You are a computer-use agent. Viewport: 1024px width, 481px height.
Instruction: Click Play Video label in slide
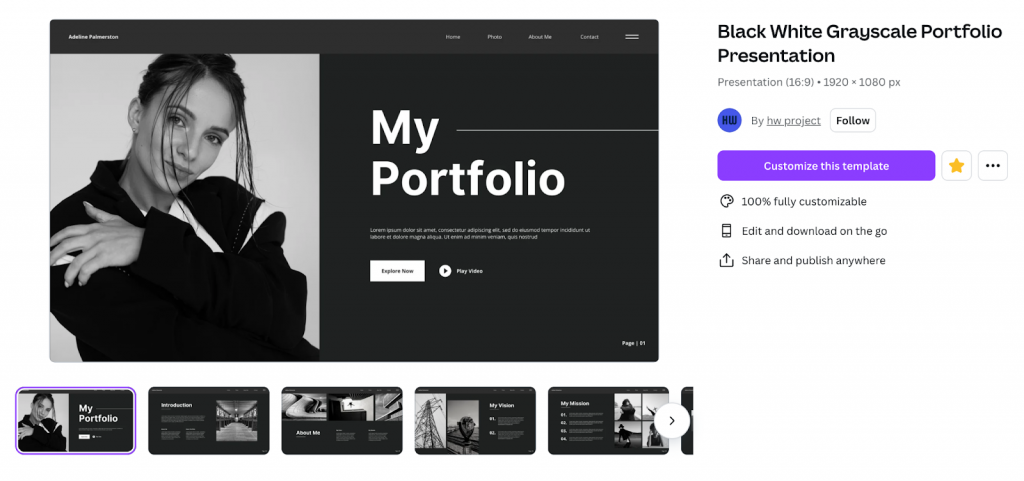470,271
